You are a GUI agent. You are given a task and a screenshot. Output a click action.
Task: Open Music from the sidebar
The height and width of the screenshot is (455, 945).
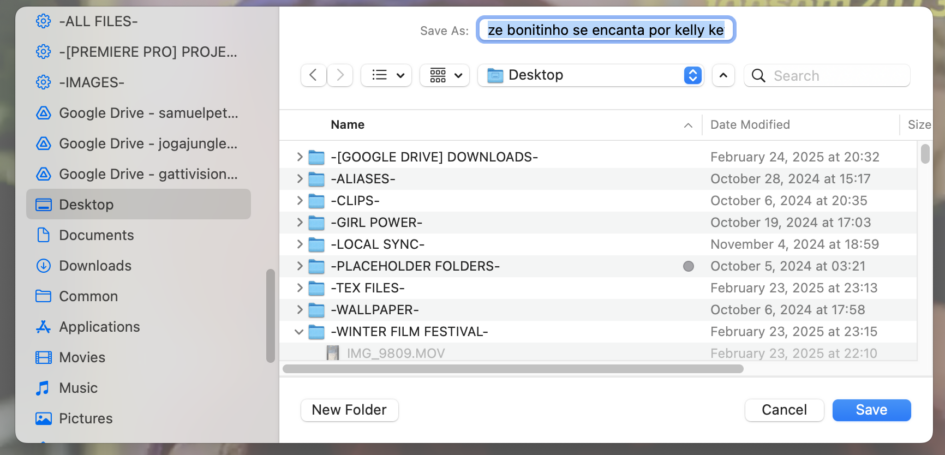click(x=78, y=388)
